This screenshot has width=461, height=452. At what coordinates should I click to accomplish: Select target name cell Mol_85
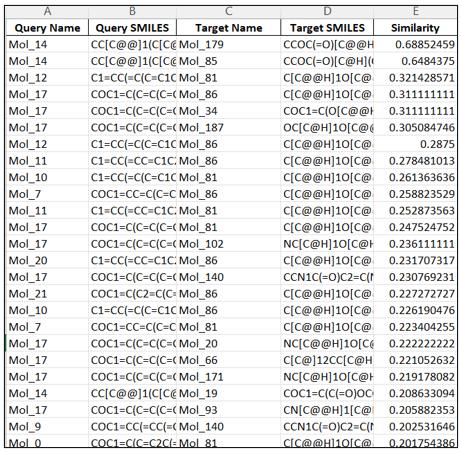228,61
